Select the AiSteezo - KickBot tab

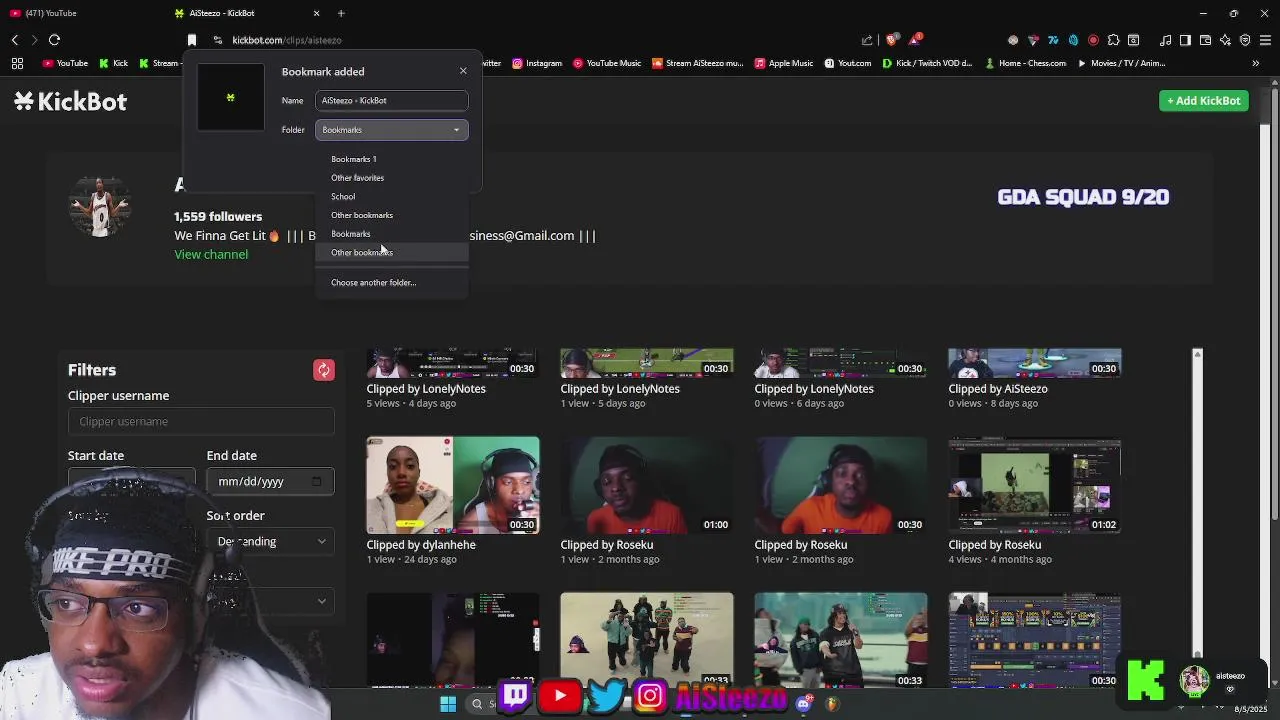point(245,13)
